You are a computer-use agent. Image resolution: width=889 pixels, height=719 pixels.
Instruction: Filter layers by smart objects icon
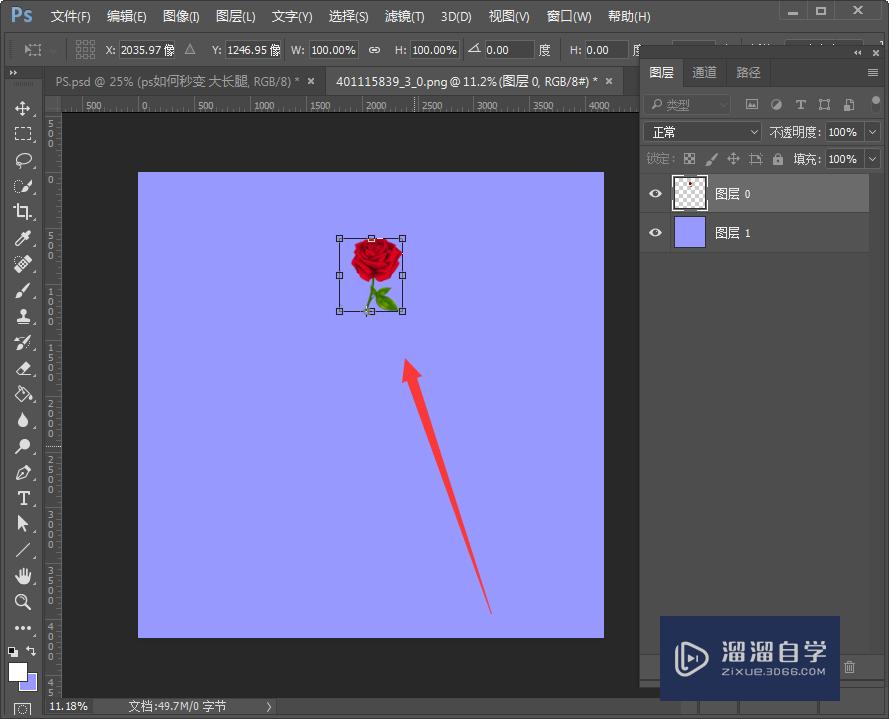tap(849, 104)
